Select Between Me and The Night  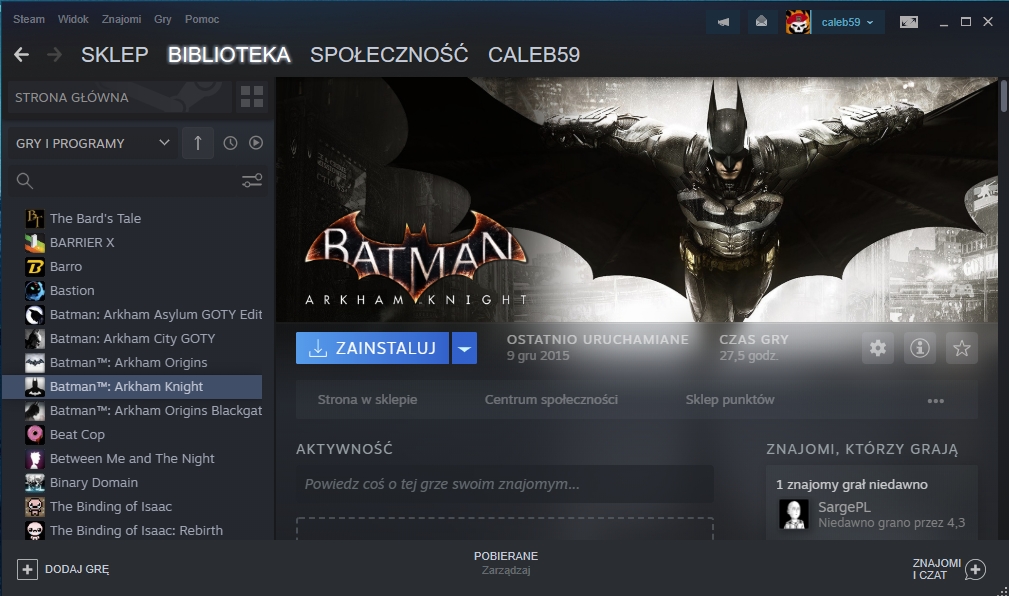click(x=132, y=459)
